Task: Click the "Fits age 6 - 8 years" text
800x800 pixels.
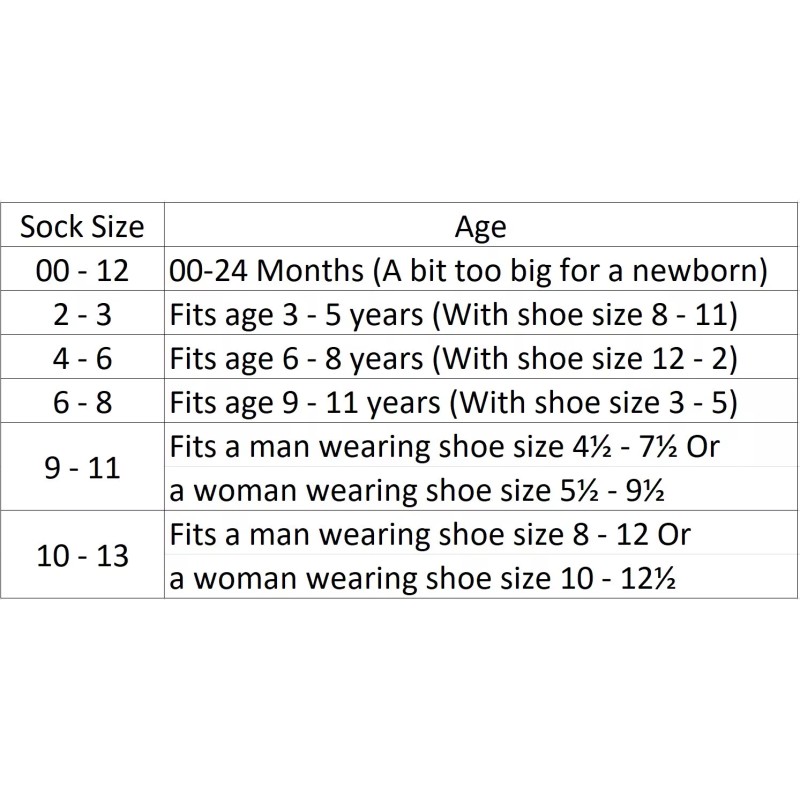Action: (288, 358)
